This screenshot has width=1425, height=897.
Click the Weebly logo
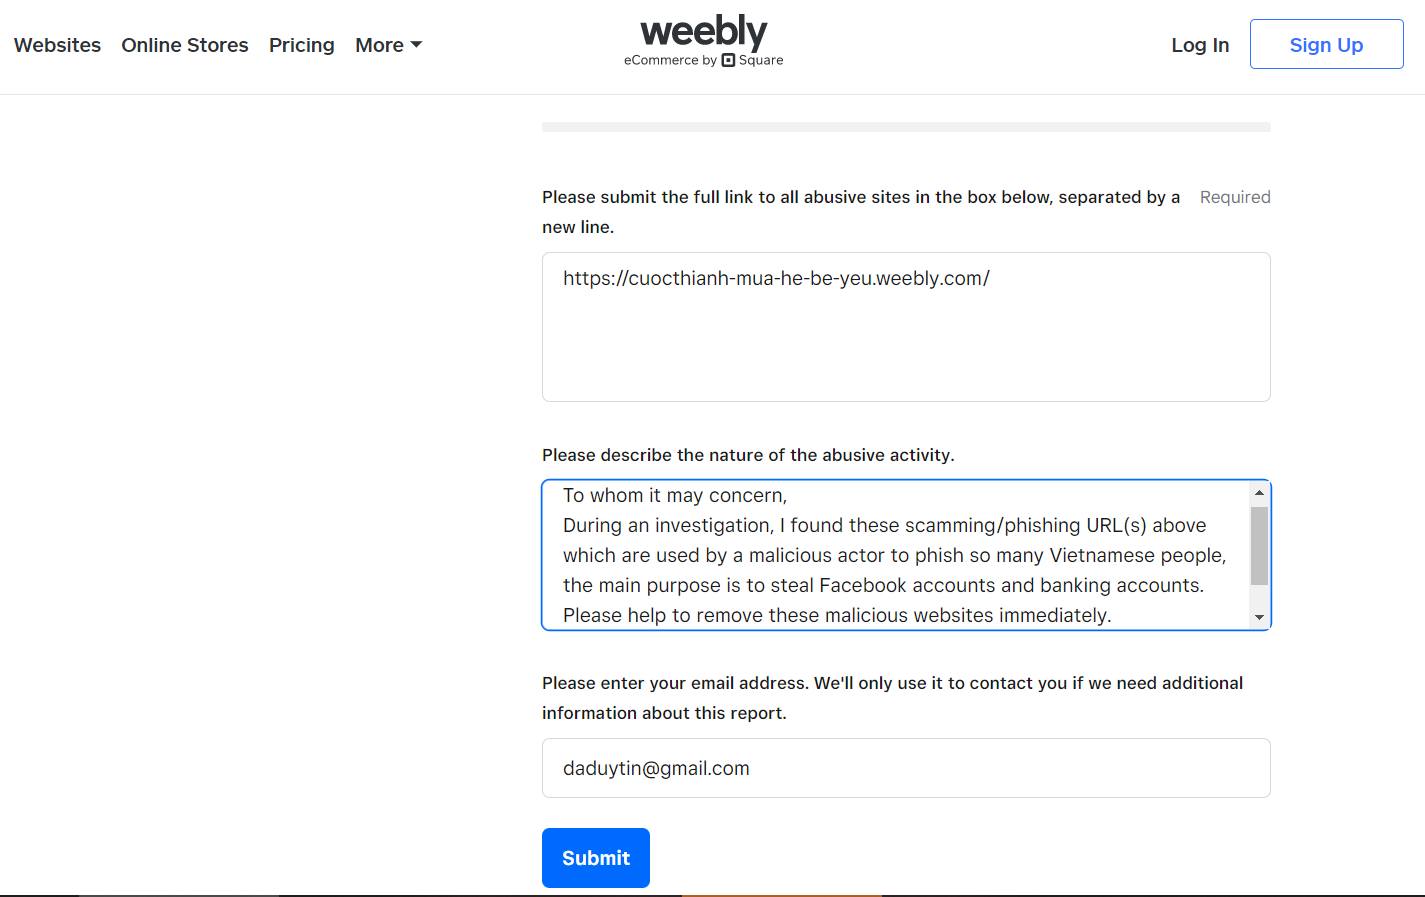tap(703, 31)
